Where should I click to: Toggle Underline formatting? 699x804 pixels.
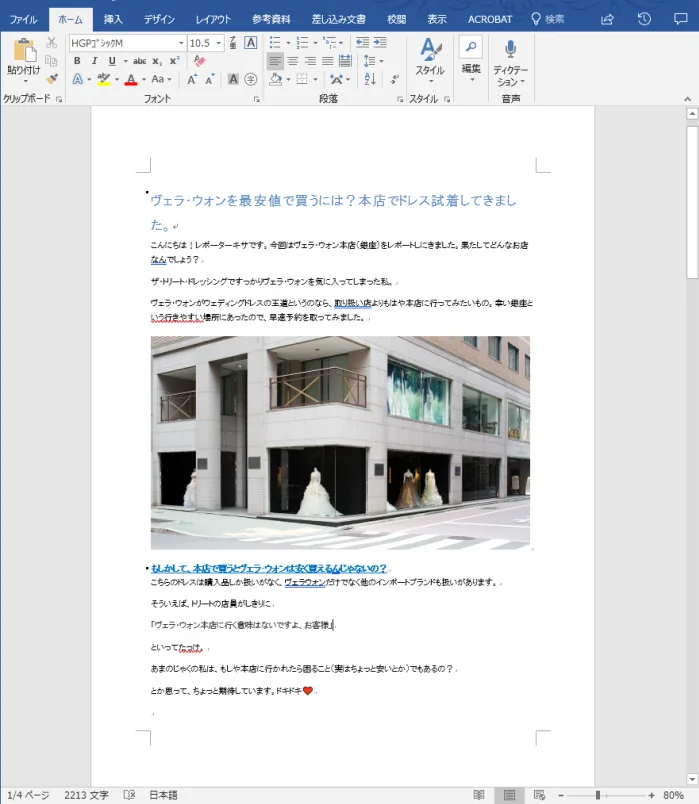[x=112, y=61]
